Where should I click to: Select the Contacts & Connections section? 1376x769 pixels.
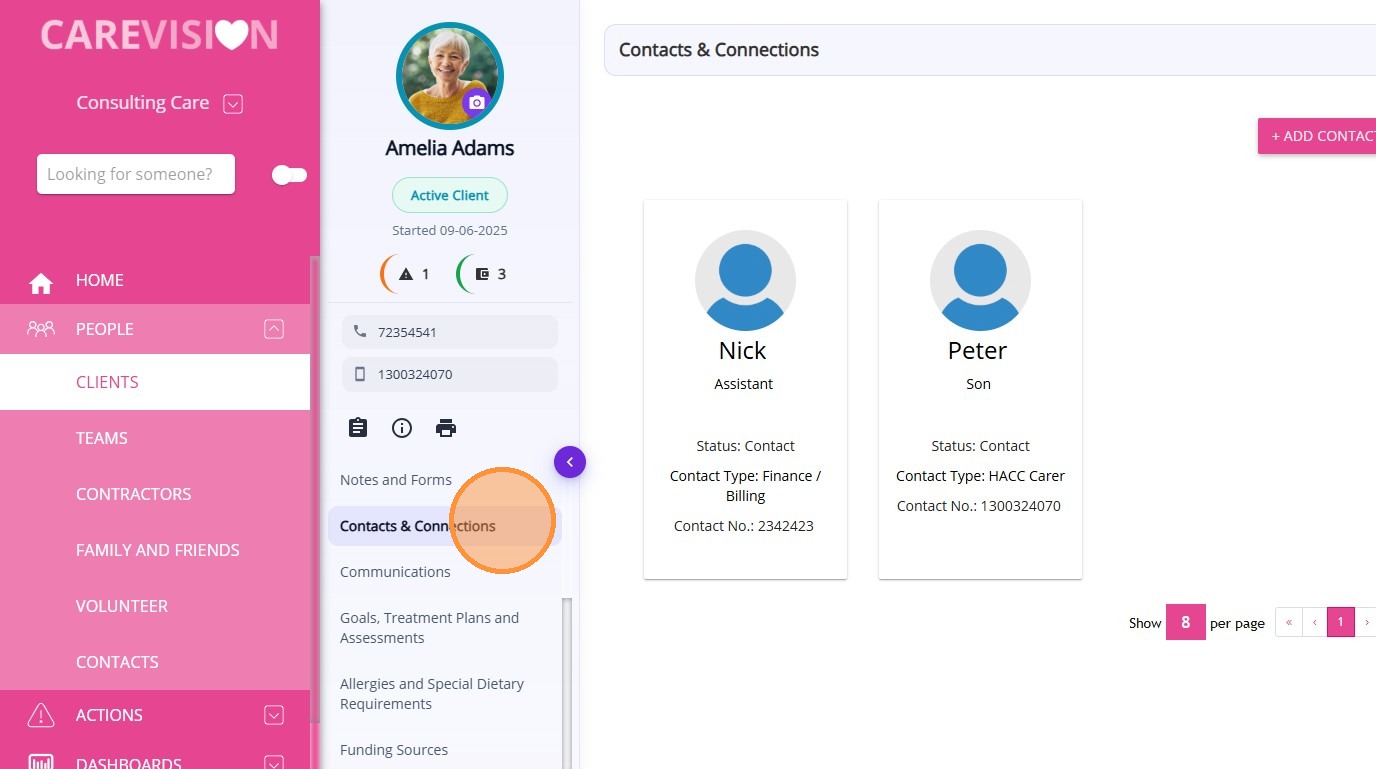click(444, 526)
